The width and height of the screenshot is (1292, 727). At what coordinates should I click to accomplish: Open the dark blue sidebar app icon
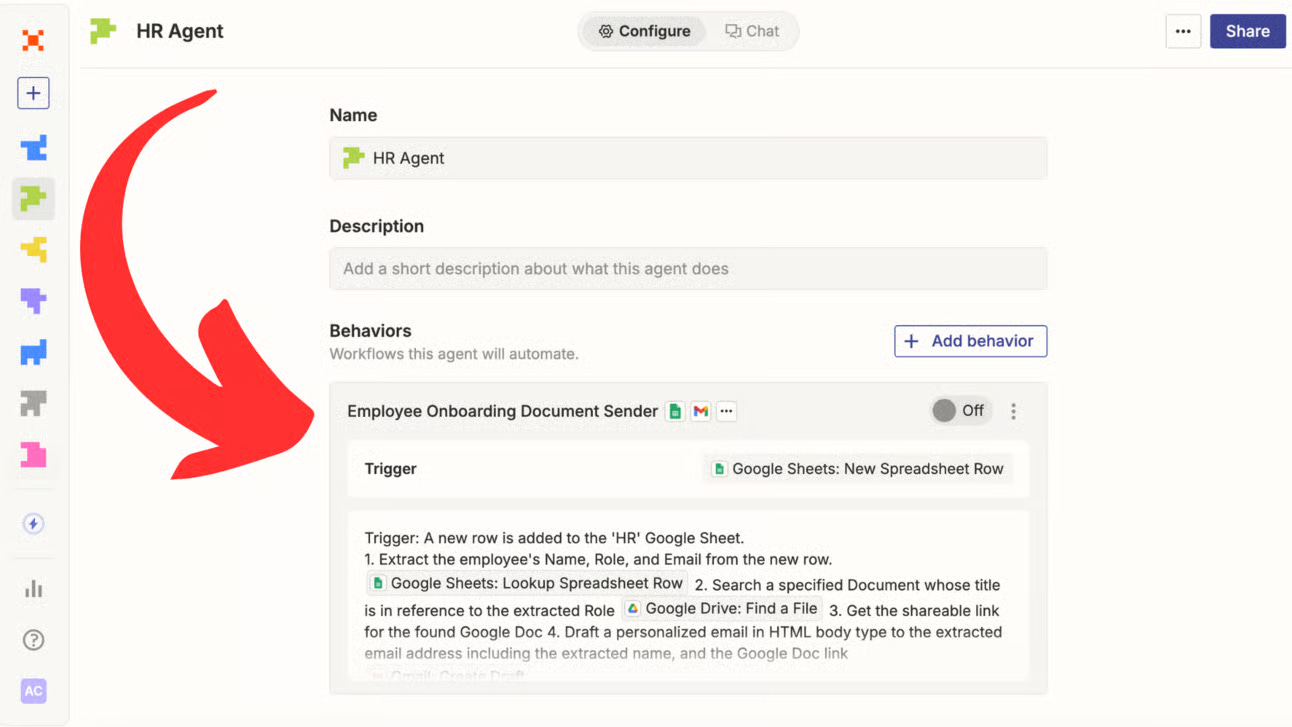click(33, 352)
